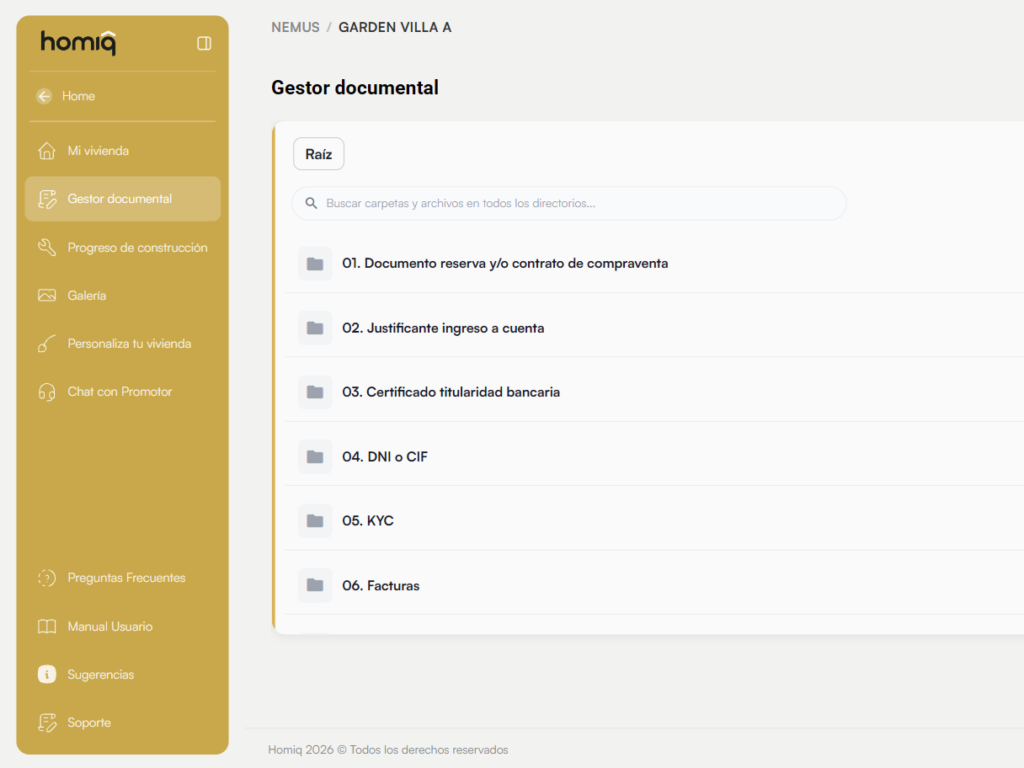Open Mi vivienda house icon
Viewport: 1024px width, 768px height.
pyautogui.click(x=46, y=151)
